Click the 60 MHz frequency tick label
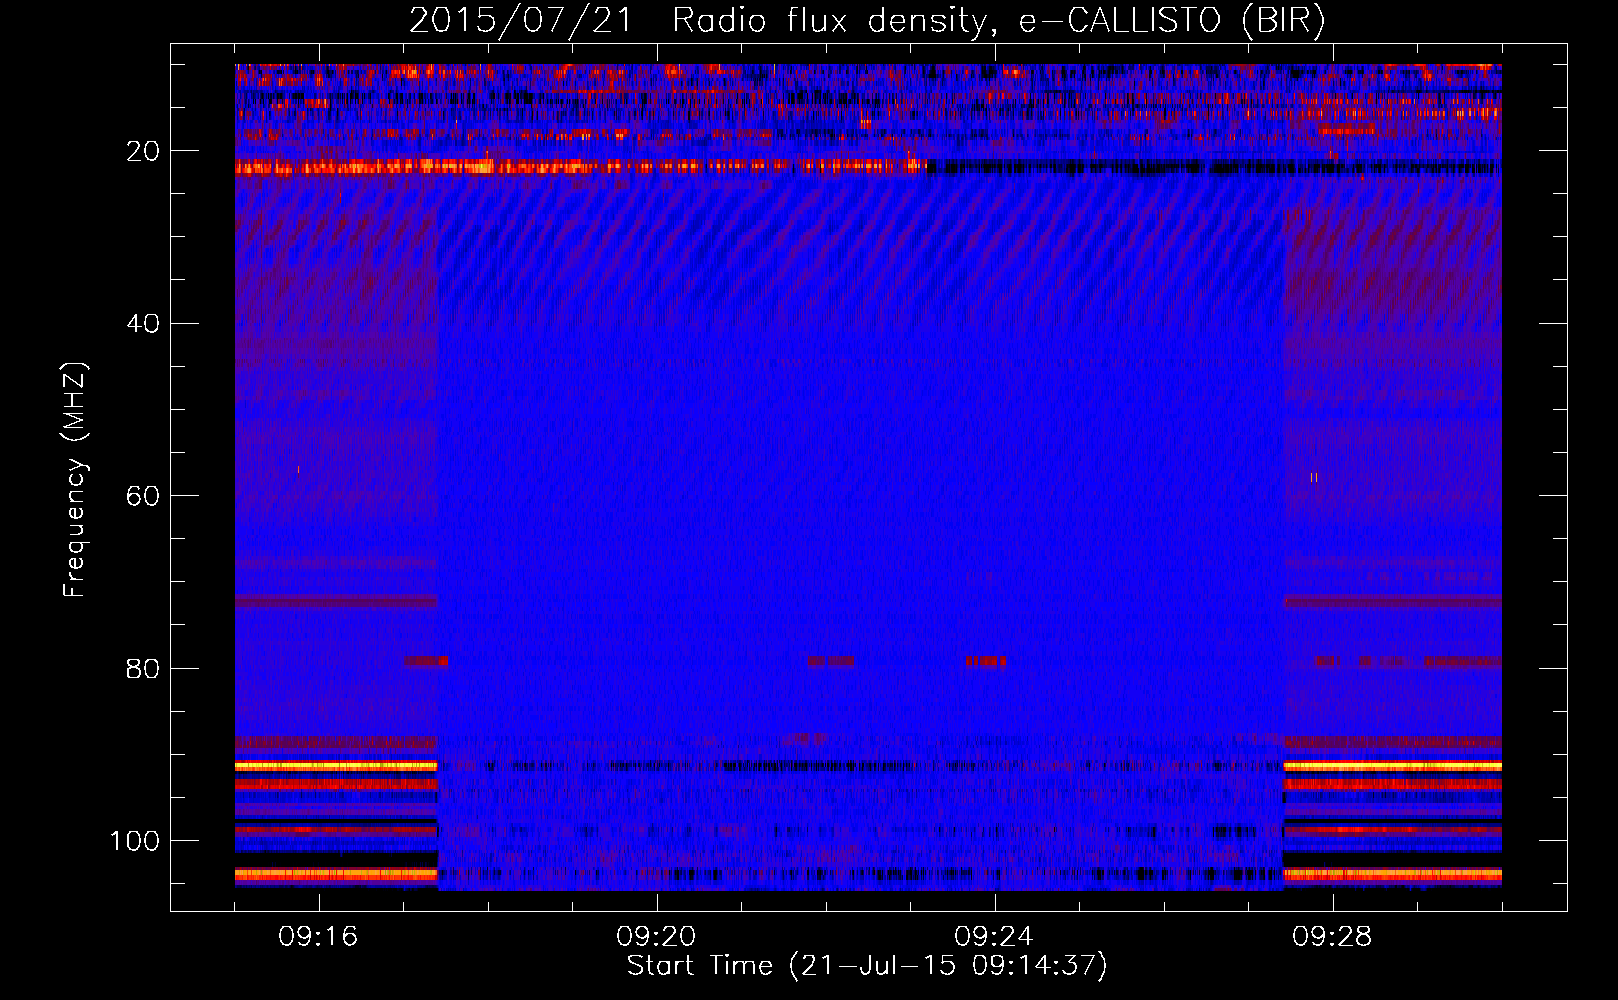1618x1000 pixels. (143, 497)
